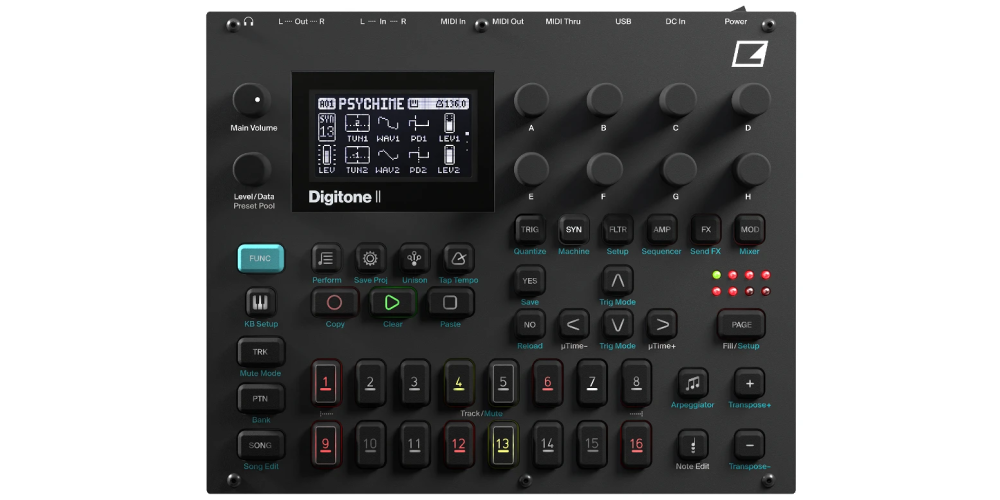Toggle track key 6

(x=547, y=383)
